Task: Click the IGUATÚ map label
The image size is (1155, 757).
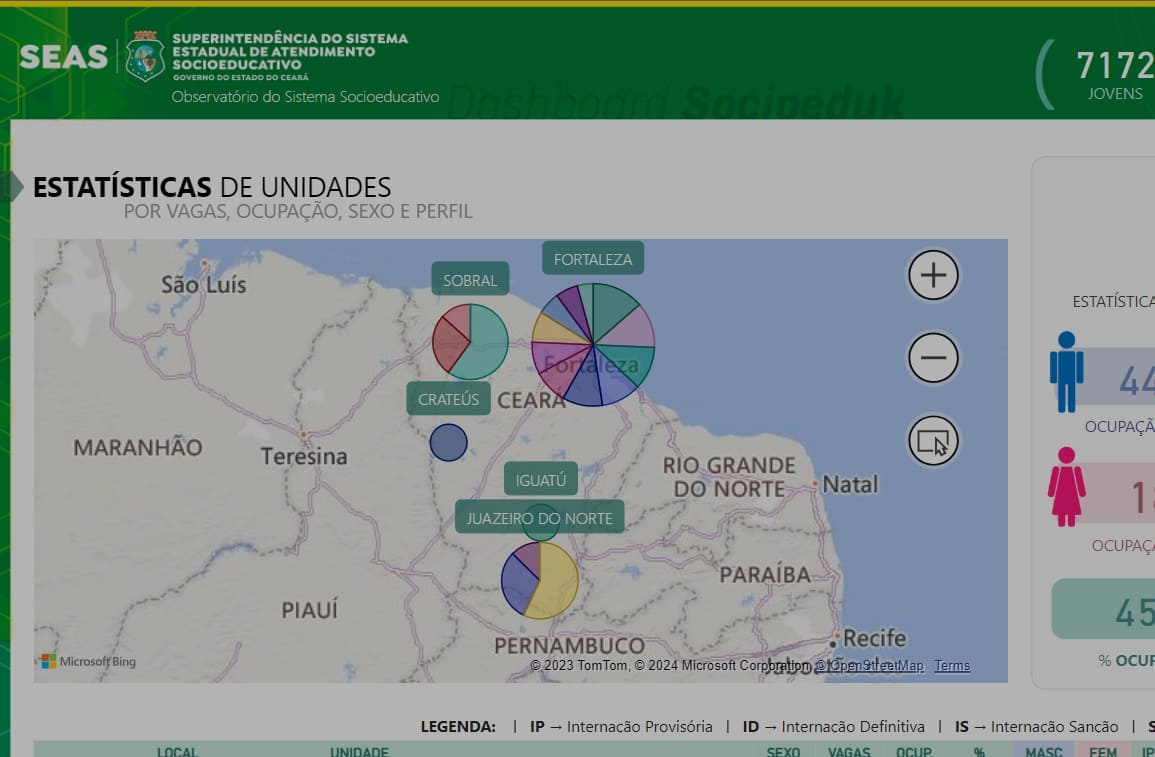Action: click(541, 480)
